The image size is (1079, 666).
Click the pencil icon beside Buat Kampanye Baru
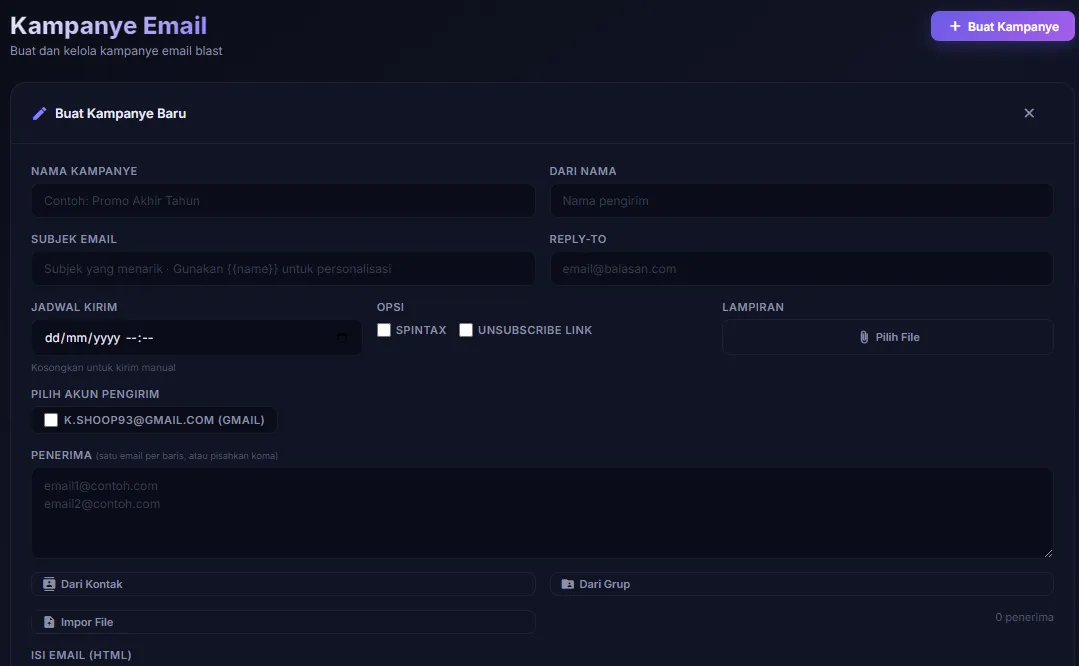39,114
